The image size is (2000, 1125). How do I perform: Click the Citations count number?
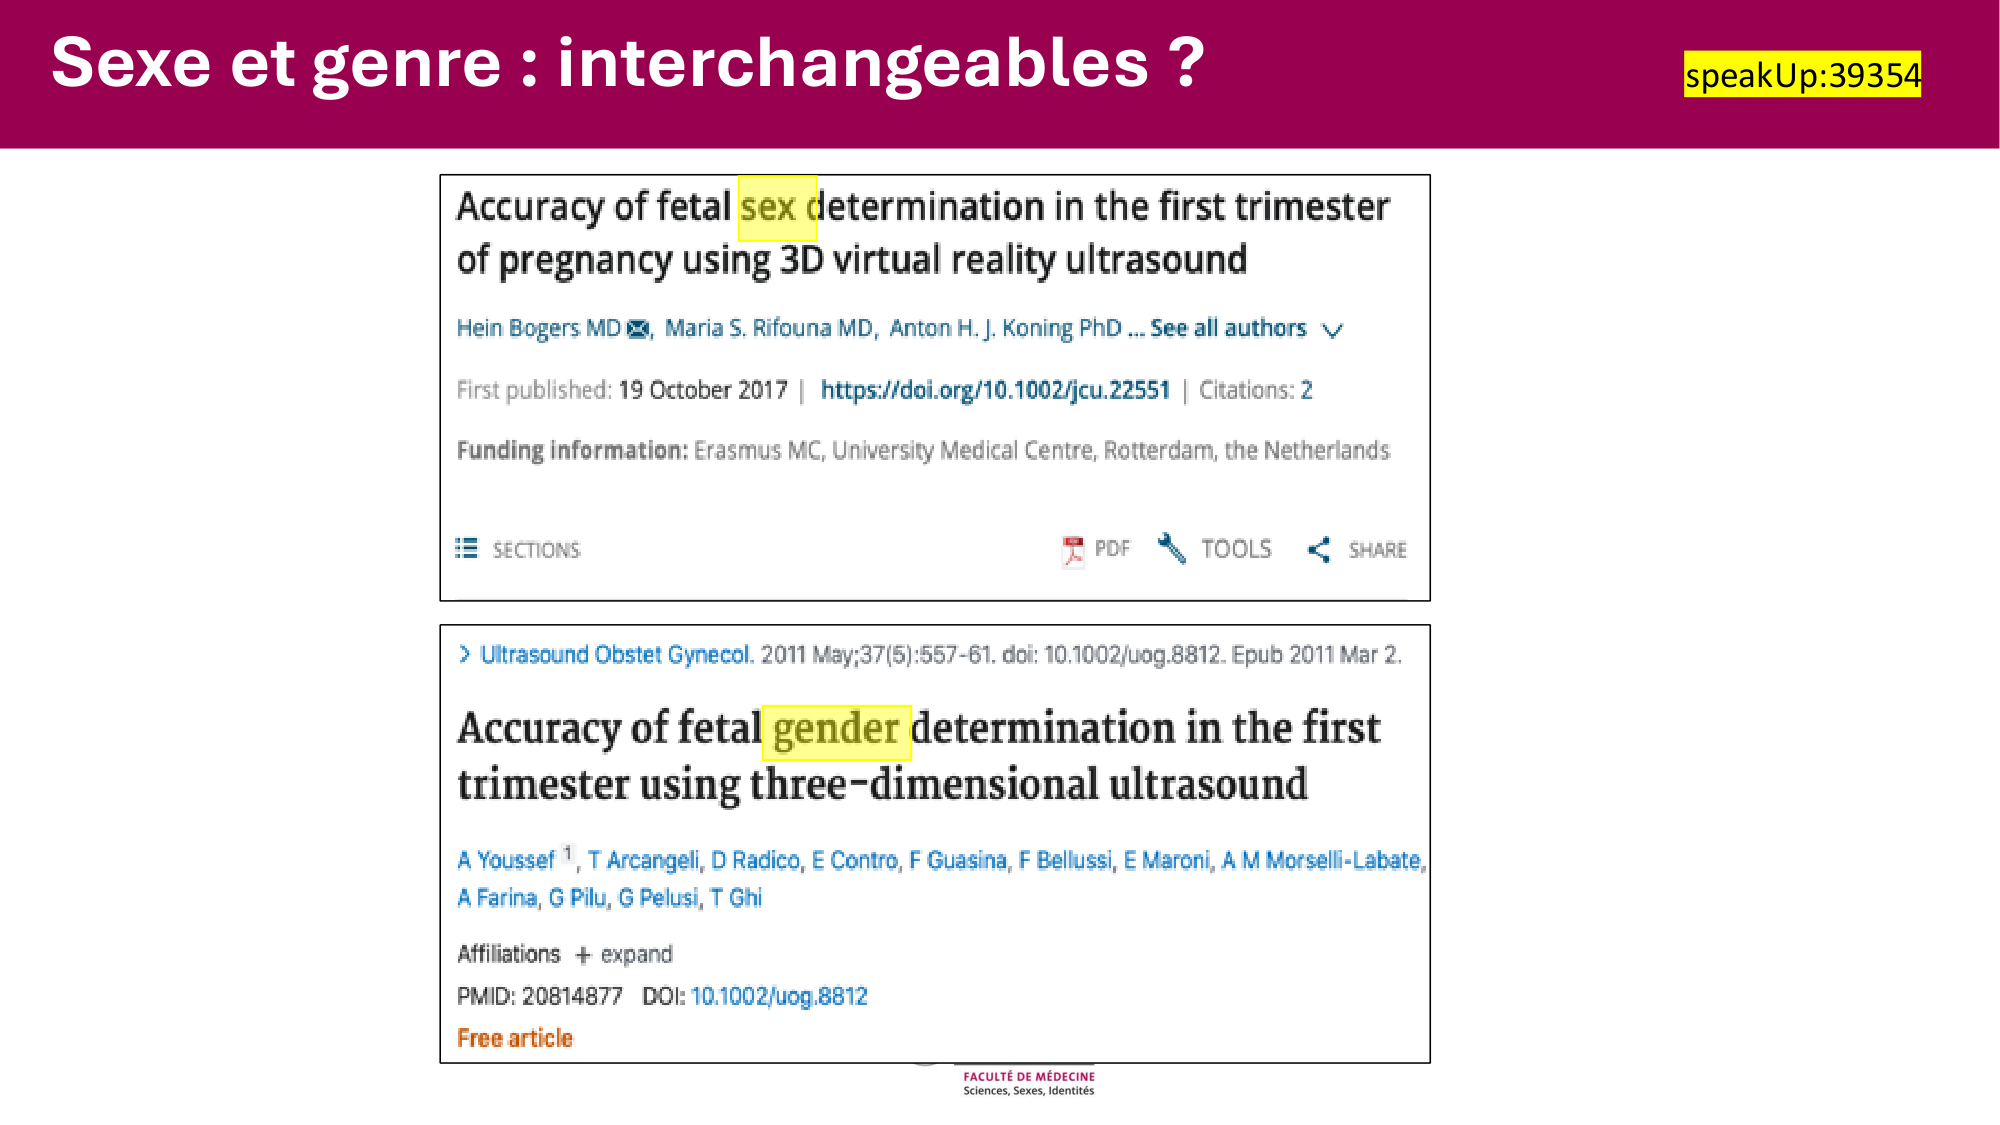point(1306,390)
